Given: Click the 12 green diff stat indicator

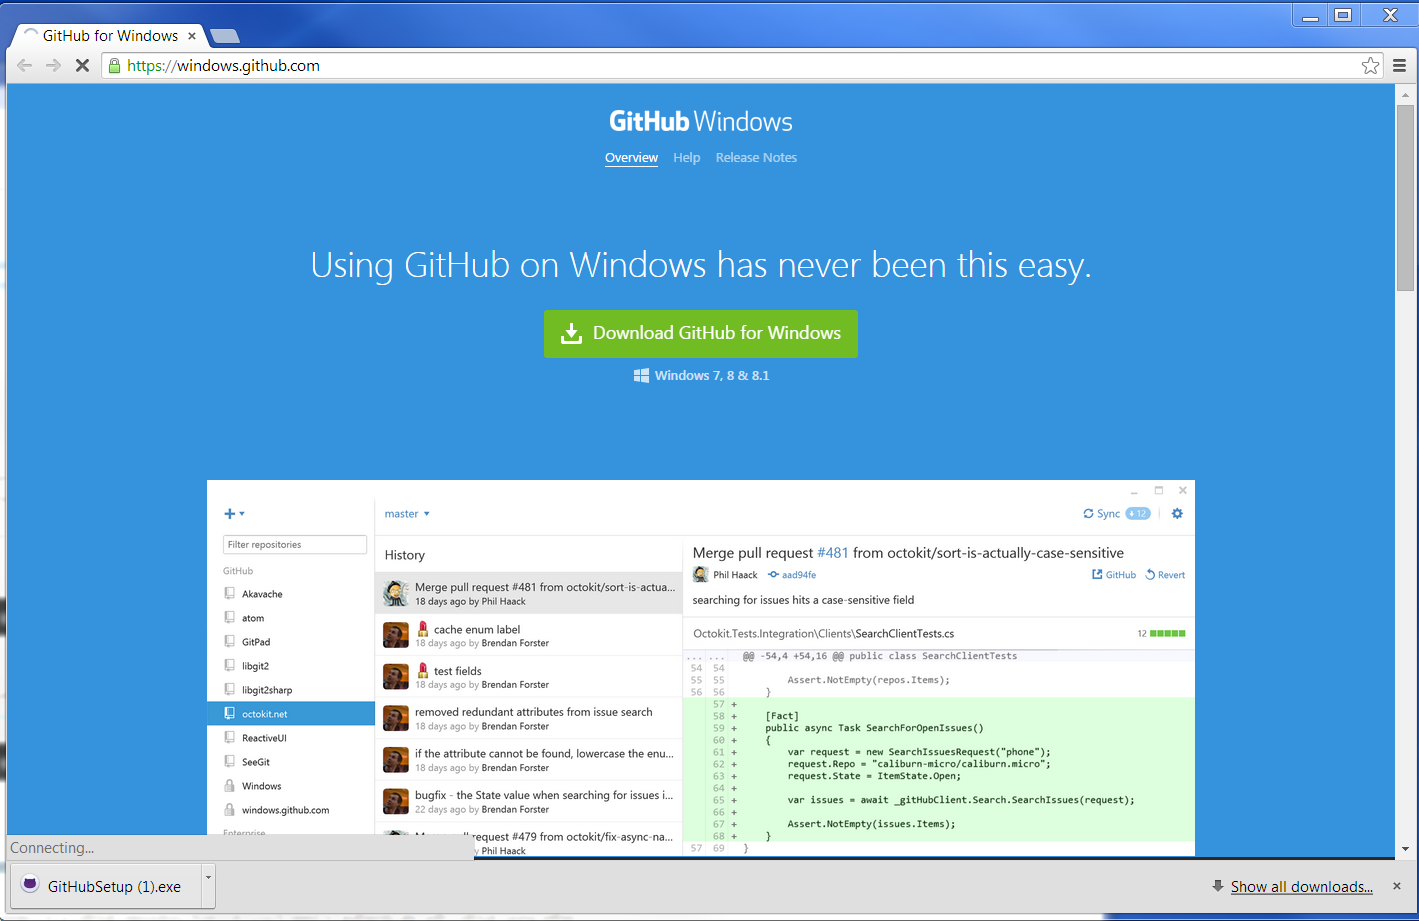Looking at the screenshot, I should [1161, 633].
